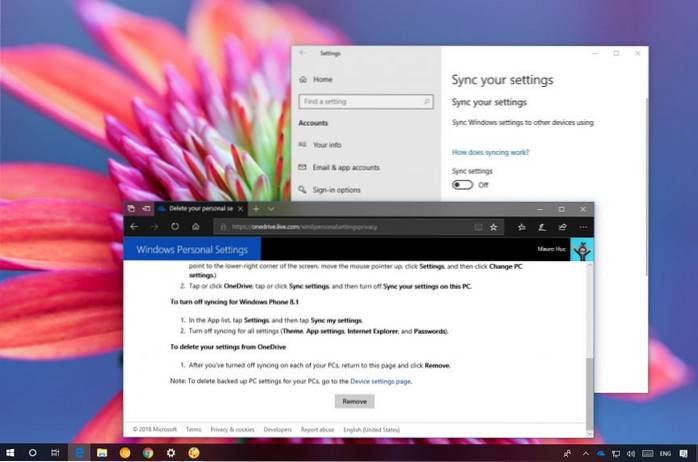Toggle the Sync settings switch

pyautogui.click(x=462, y=184)
